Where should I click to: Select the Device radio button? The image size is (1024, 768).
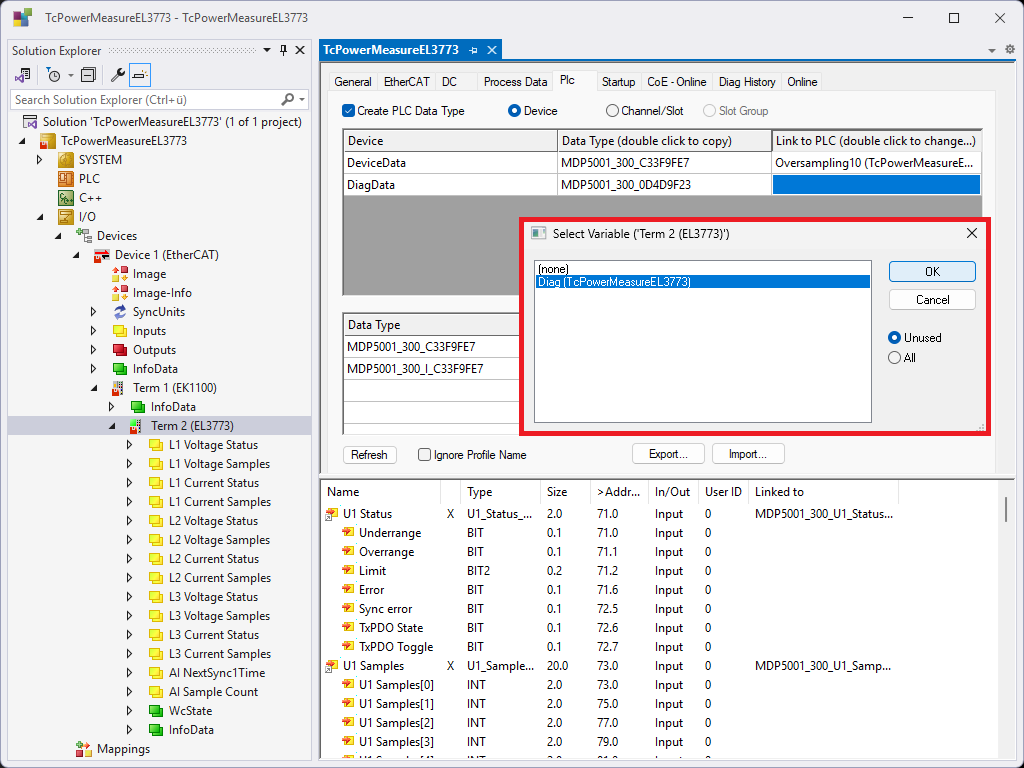(514, 111)
